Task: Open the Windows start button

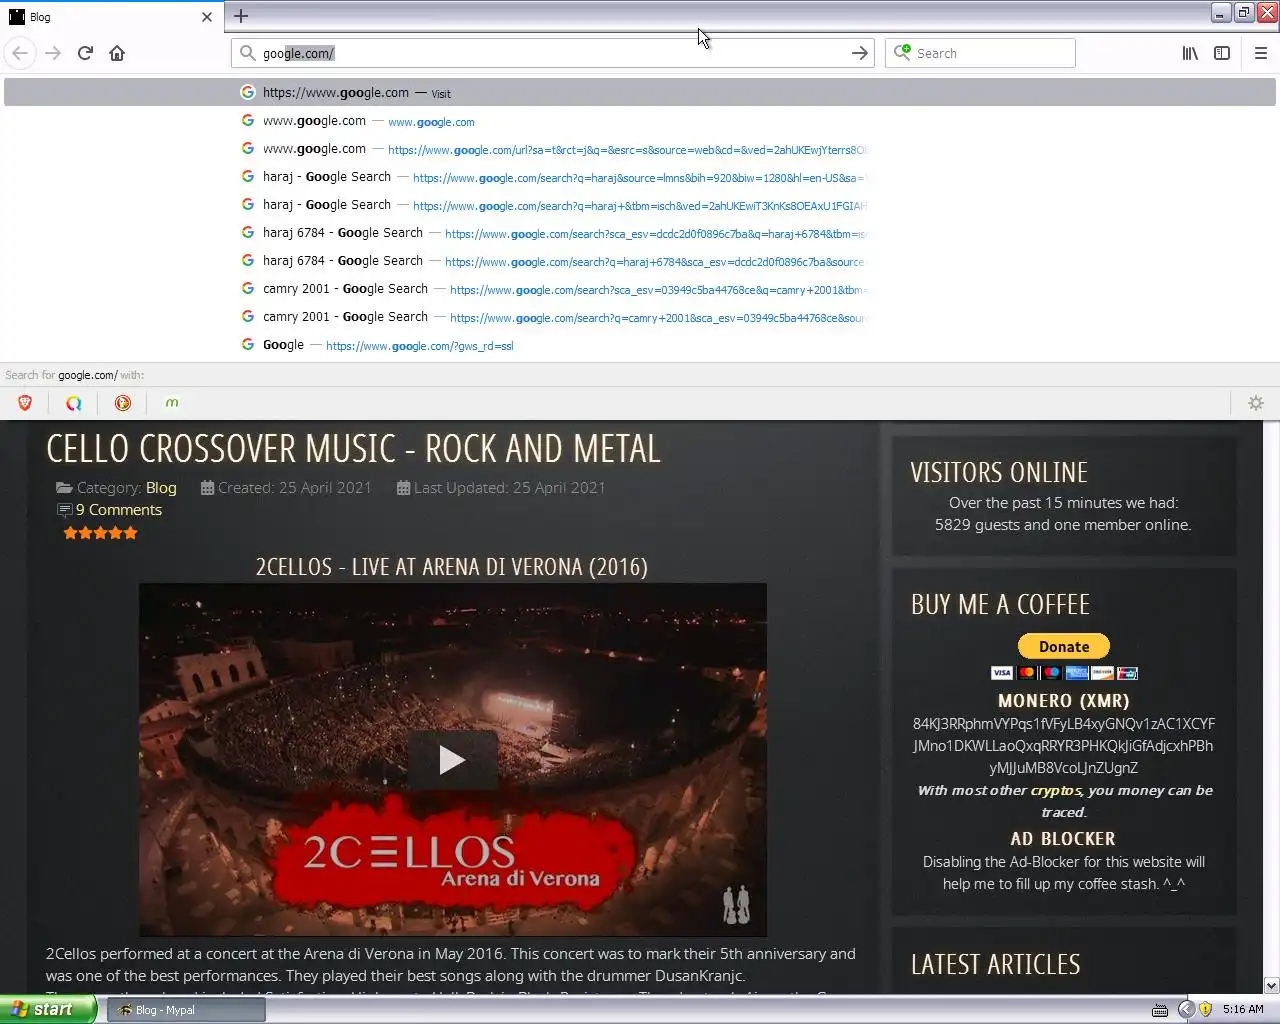Action: 48,1009
